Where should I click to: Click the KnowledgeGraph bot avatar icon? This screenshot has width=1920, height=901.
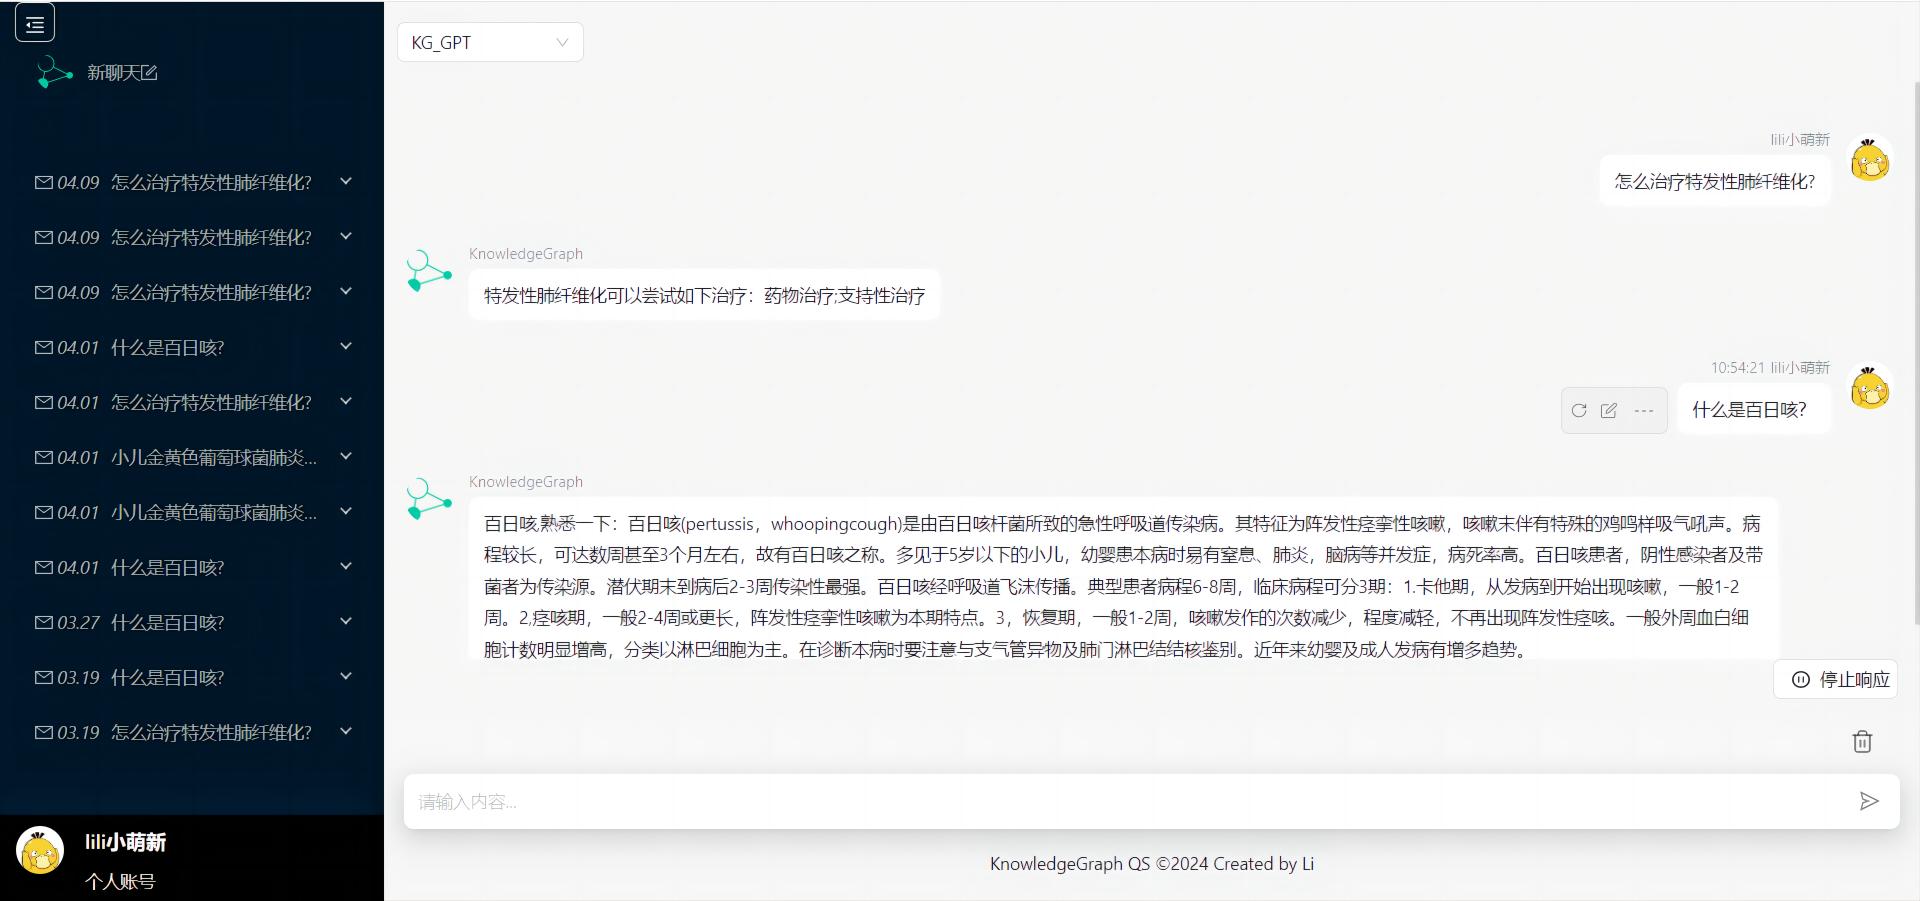pyautogui.click(x=428, y=268)
